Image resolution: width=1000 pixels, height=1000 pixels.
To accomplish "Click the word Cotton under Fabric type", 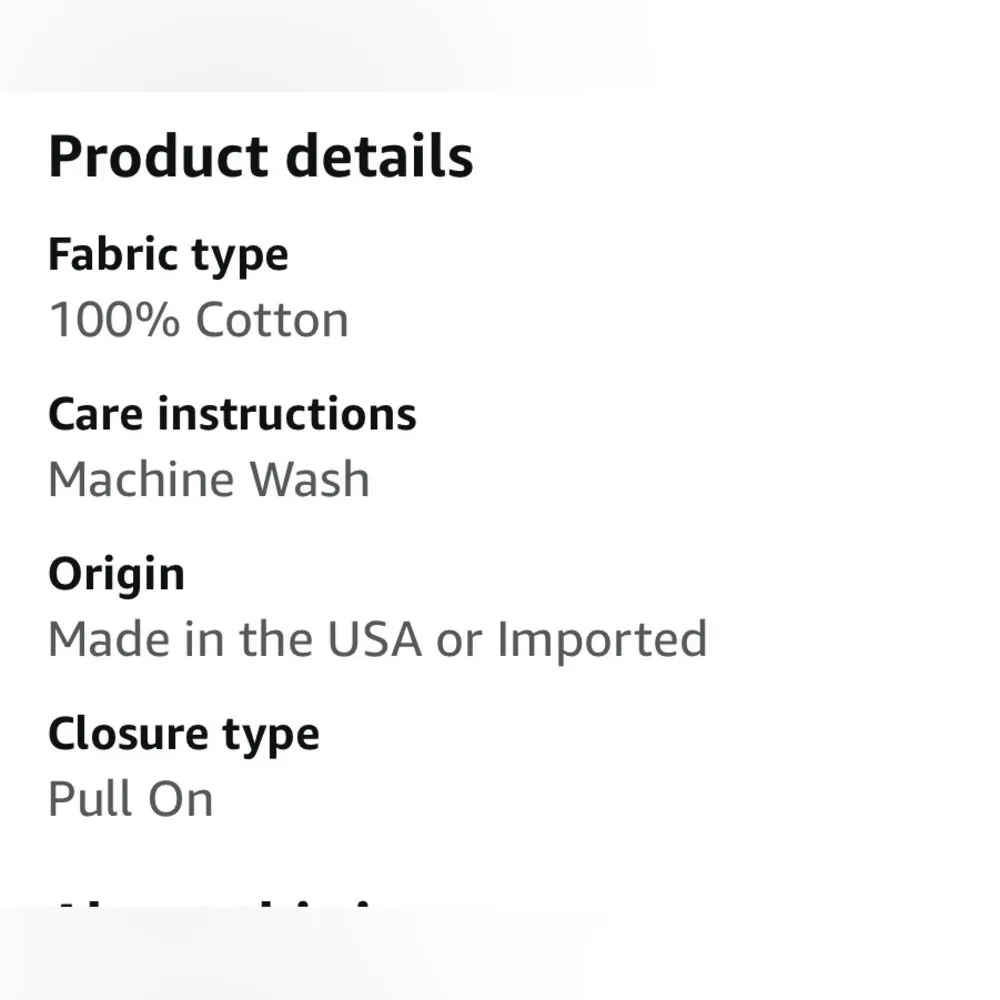I will click(x=272, y=320).
